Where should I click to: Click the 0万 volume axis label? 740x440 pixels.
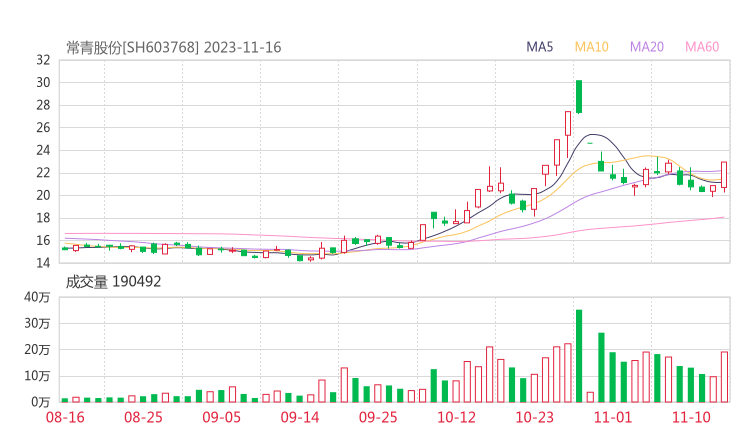41,402
